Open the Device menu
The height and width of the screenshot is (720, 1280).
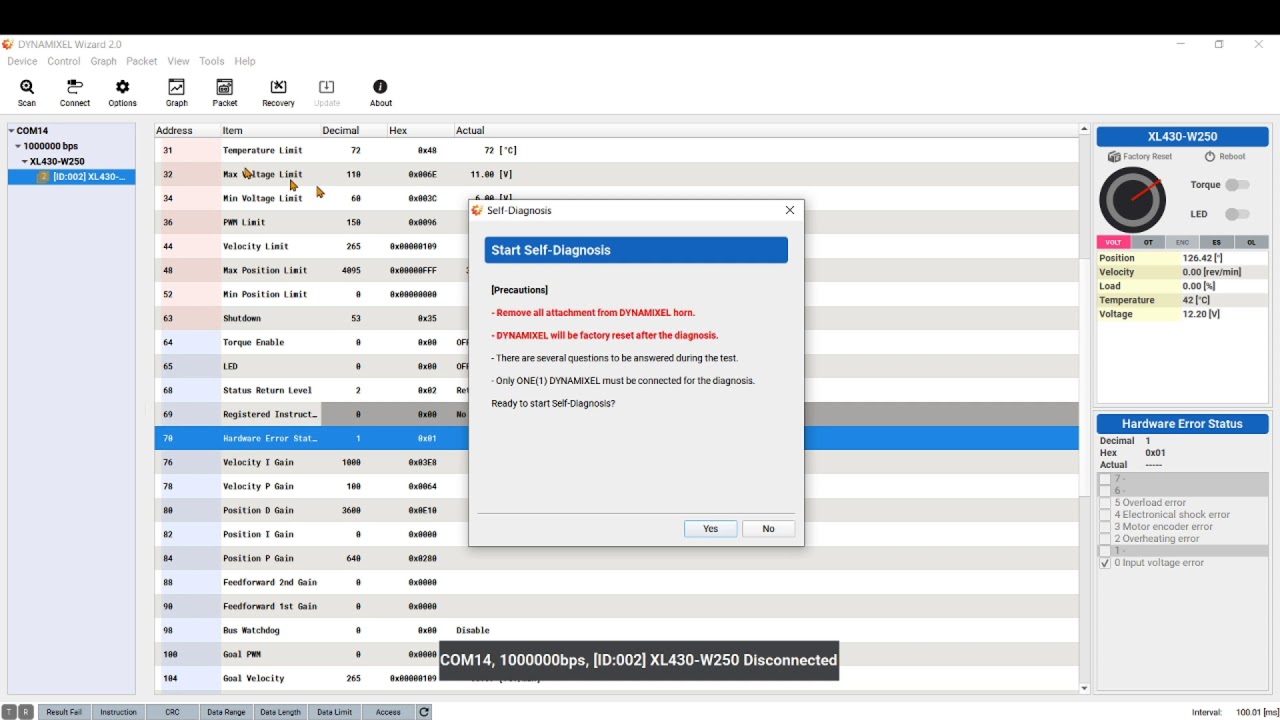[x=22, y=61]
